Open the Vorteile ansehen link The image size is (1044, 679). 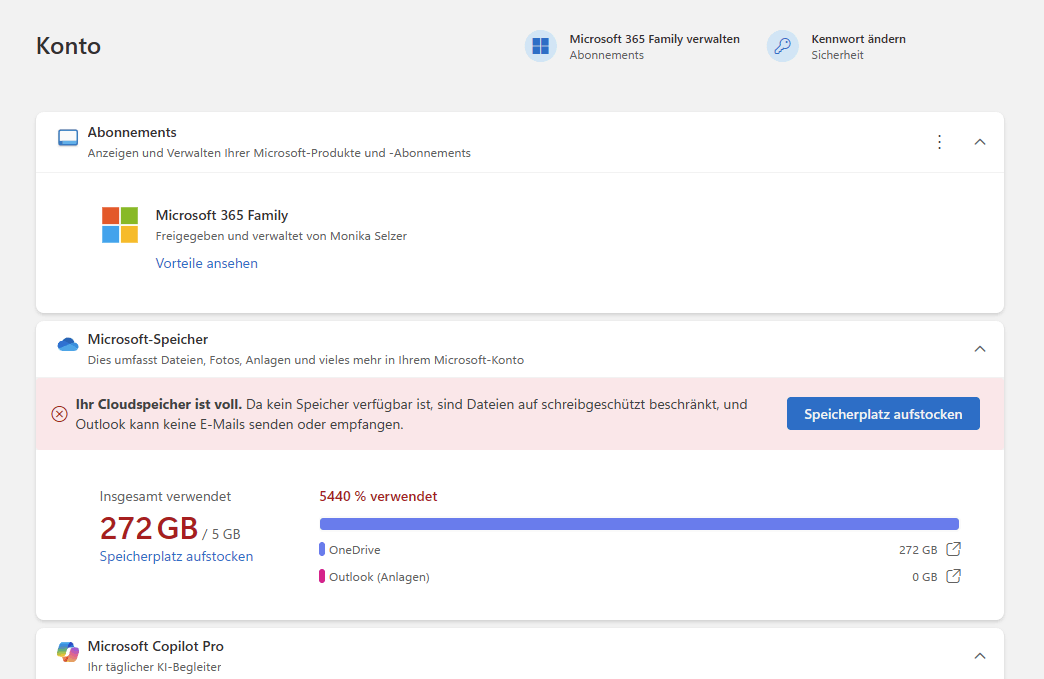pyautogui.click(x=207, y=263)
